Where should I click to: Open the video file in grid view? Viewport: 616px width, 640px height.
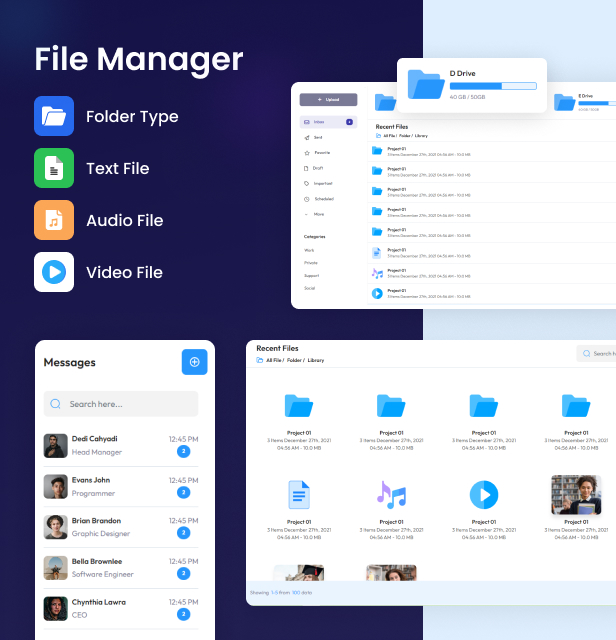coord(483,494)
